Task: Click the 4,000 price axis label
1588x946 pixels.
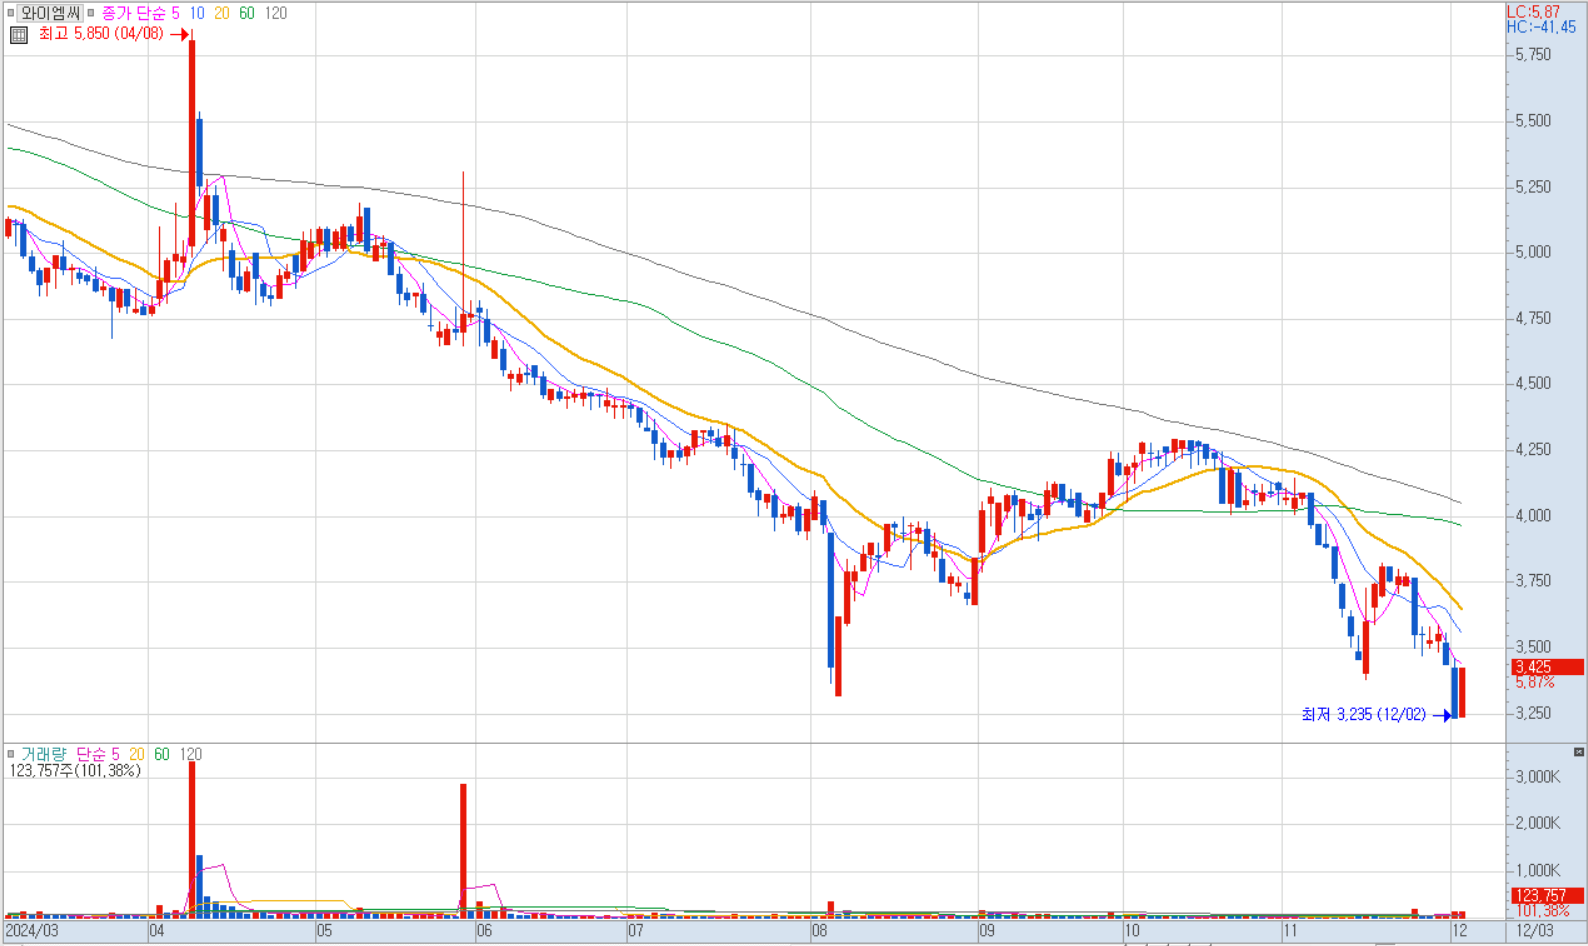Action: (1533, 516)
